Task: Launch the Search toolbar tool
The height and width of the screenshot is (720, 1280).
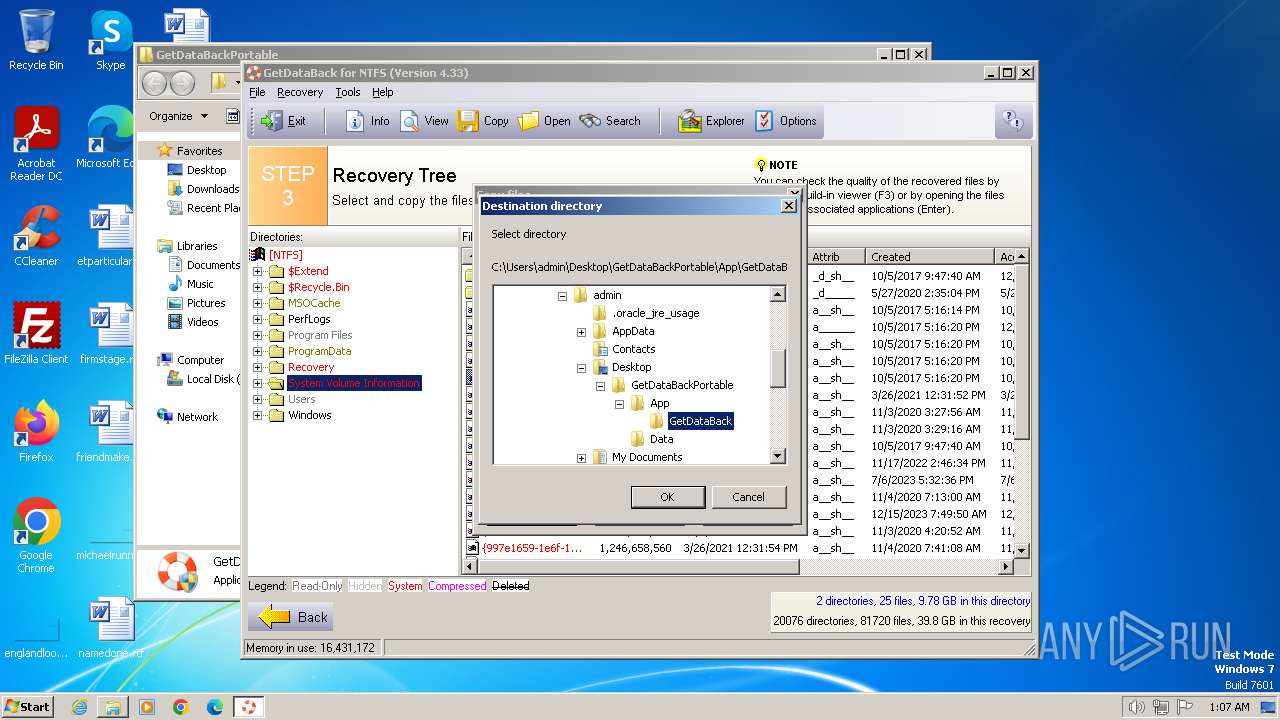Action: click(610, 121)
